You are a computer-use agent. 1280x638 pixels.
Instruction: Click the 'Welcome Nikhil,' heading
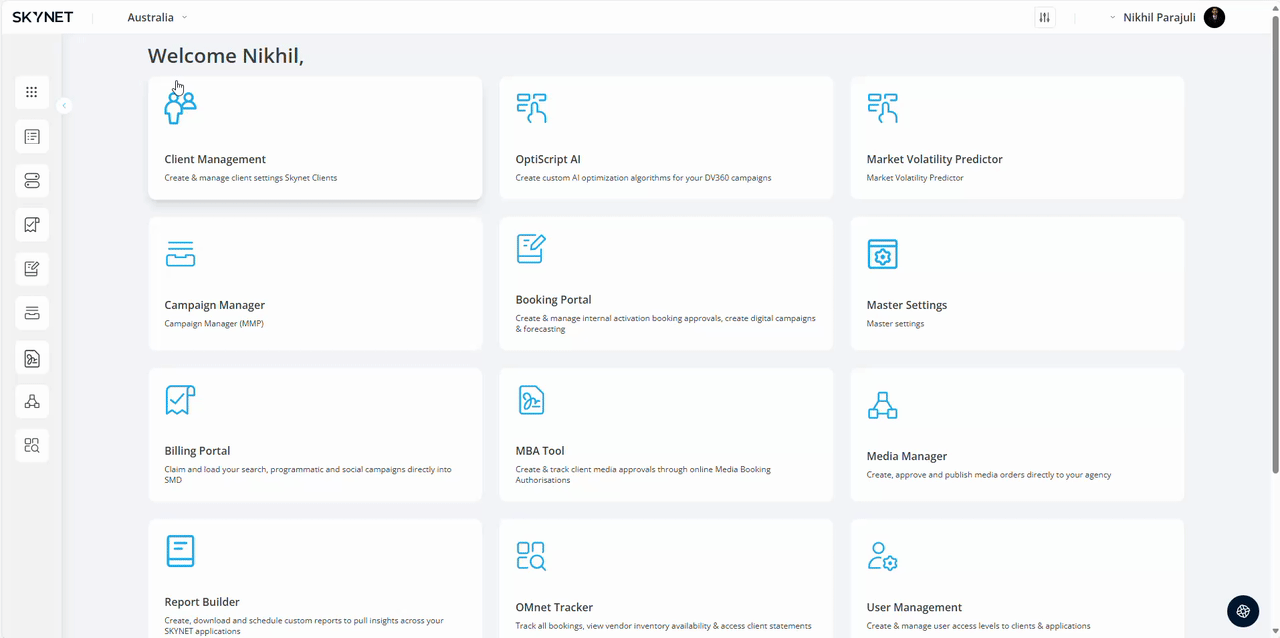pyautogui.click(x=226, y=56)
